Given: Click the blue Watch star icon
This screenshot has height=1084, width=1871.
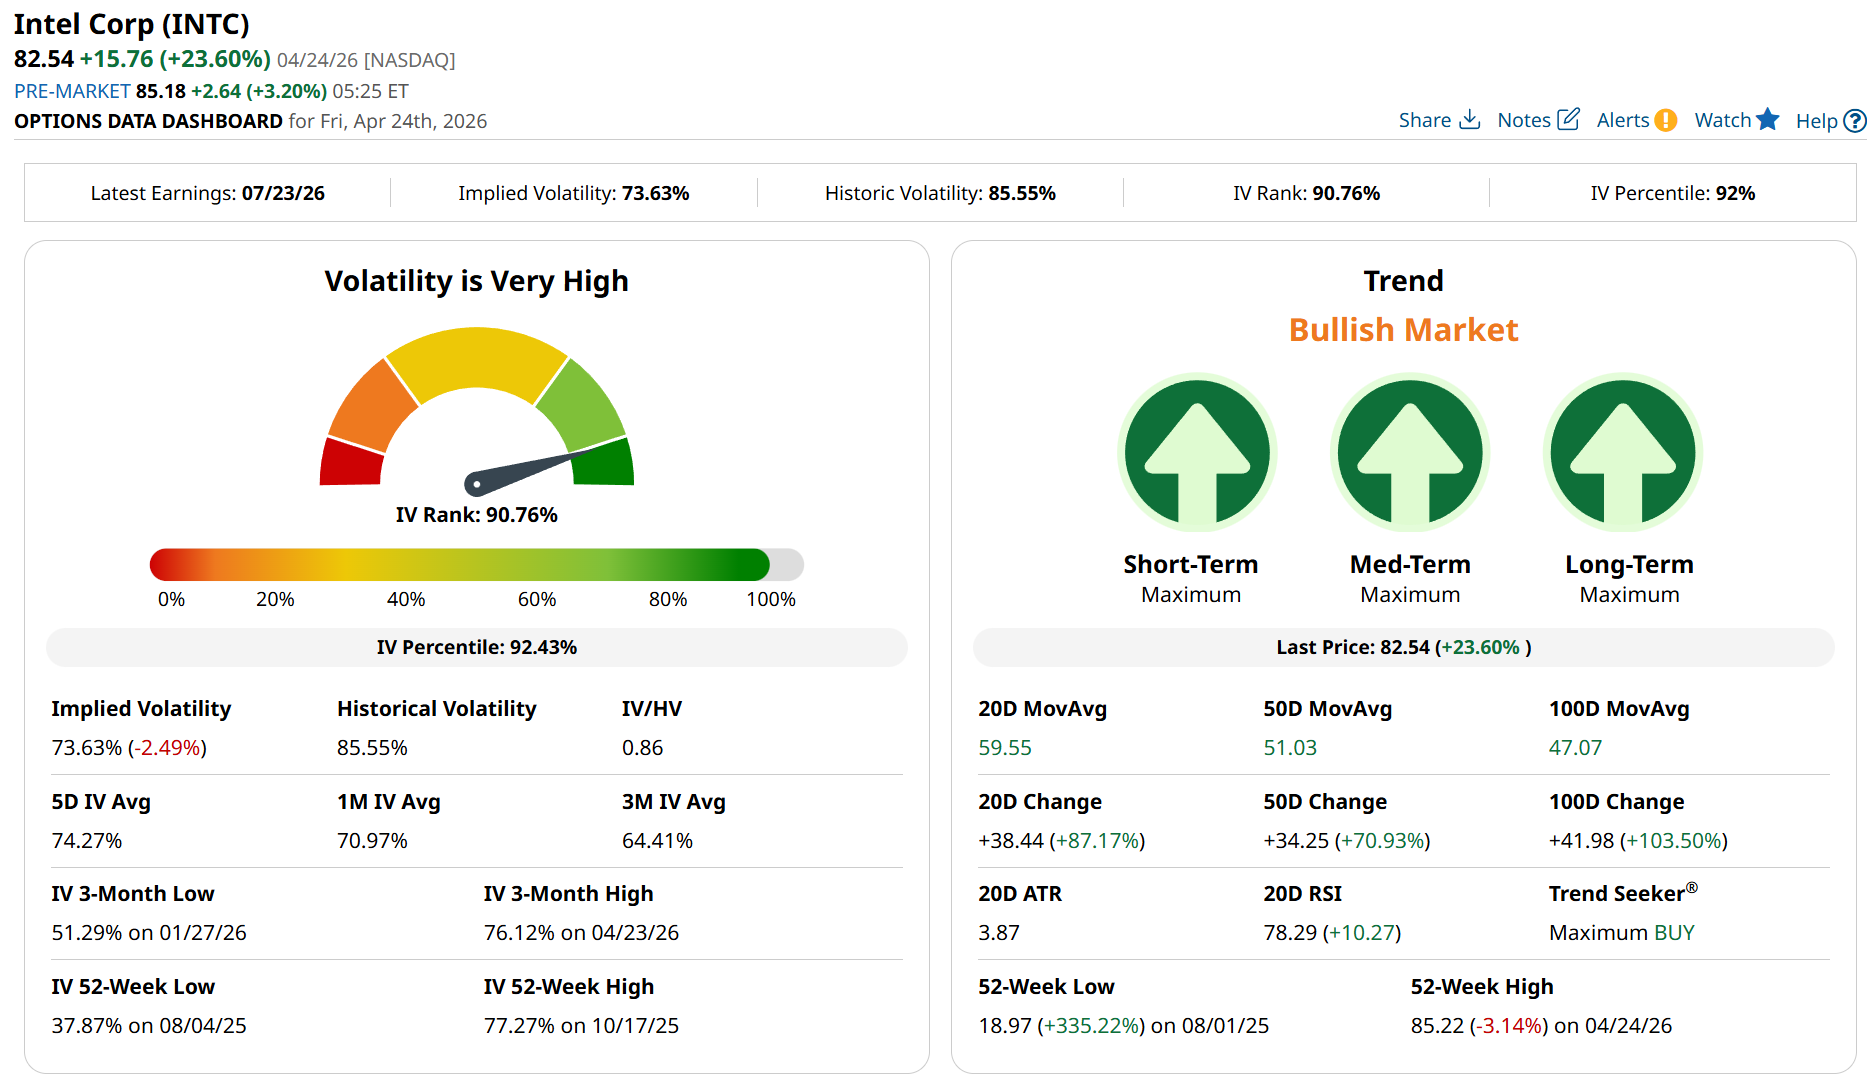Looking at the screenshot, I should click(1767, 120).
